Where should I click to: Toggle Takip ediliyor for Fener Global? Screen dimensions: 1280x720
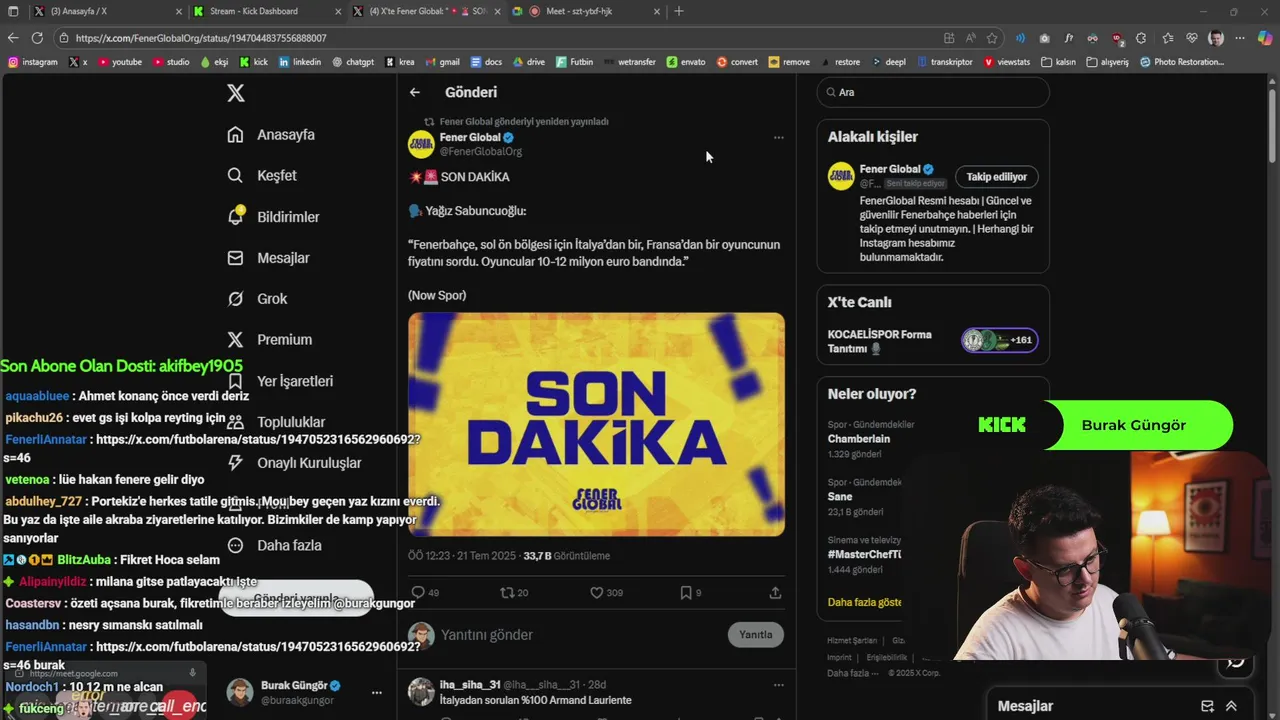pyautogui.click(x=996, y=177)
